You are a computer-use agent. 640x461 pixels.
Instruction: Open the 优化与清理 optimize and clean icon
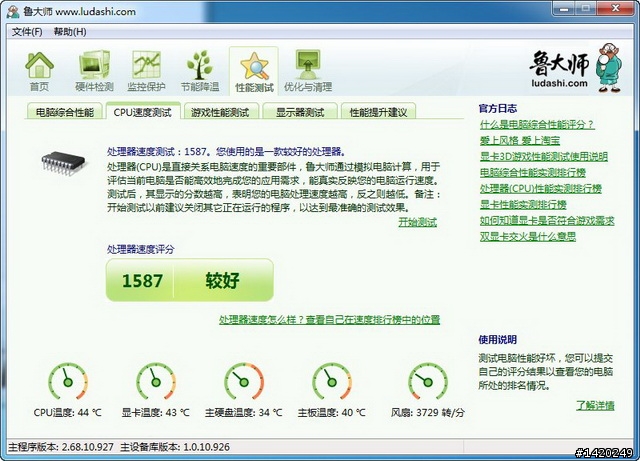point(308,71)
